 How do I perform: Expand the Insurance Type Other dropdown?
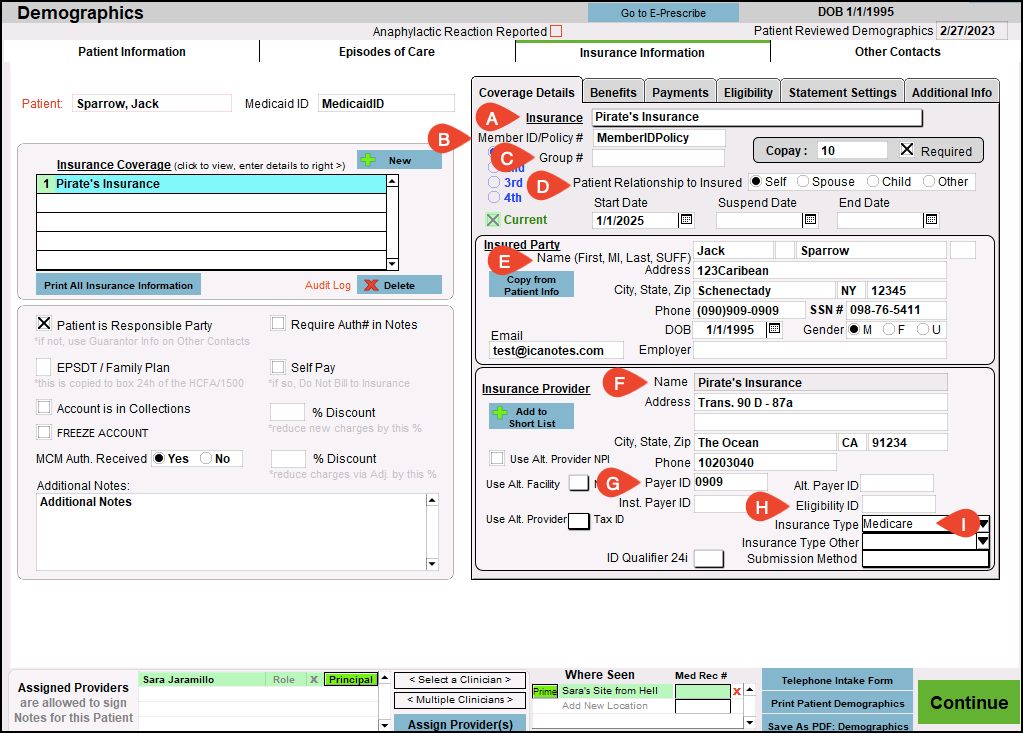(x=983, y=541)
